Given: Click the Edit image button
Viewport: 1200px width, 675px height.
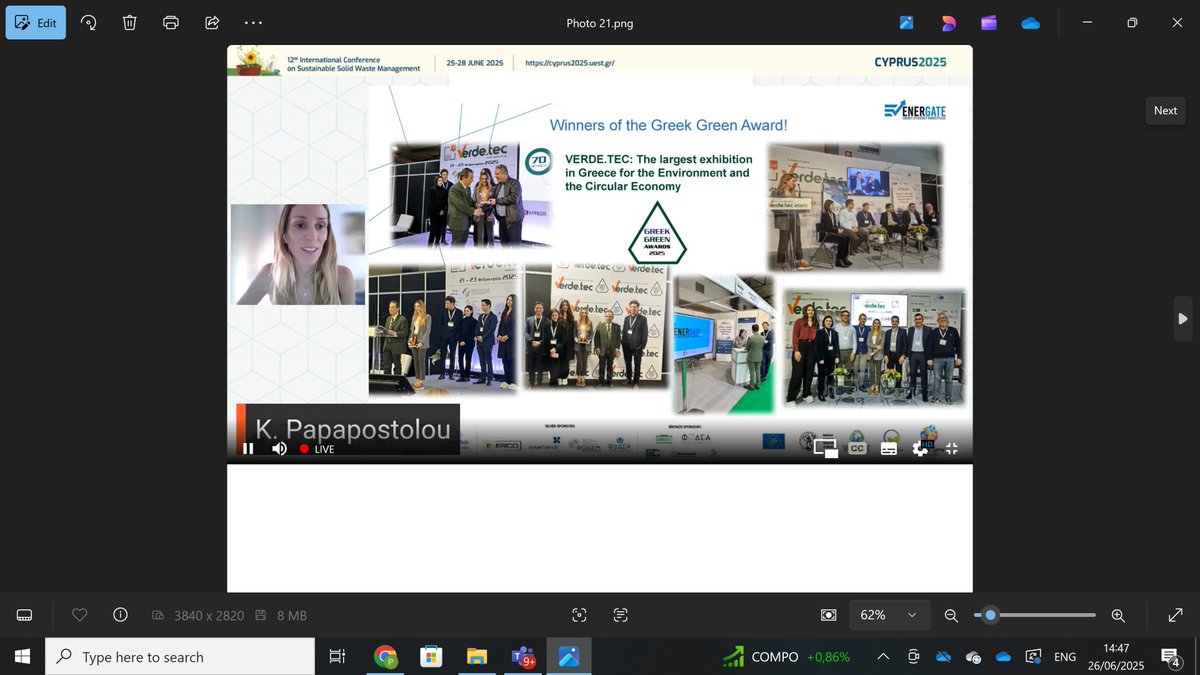Looking at the screenshot, I should pos(36,22).
